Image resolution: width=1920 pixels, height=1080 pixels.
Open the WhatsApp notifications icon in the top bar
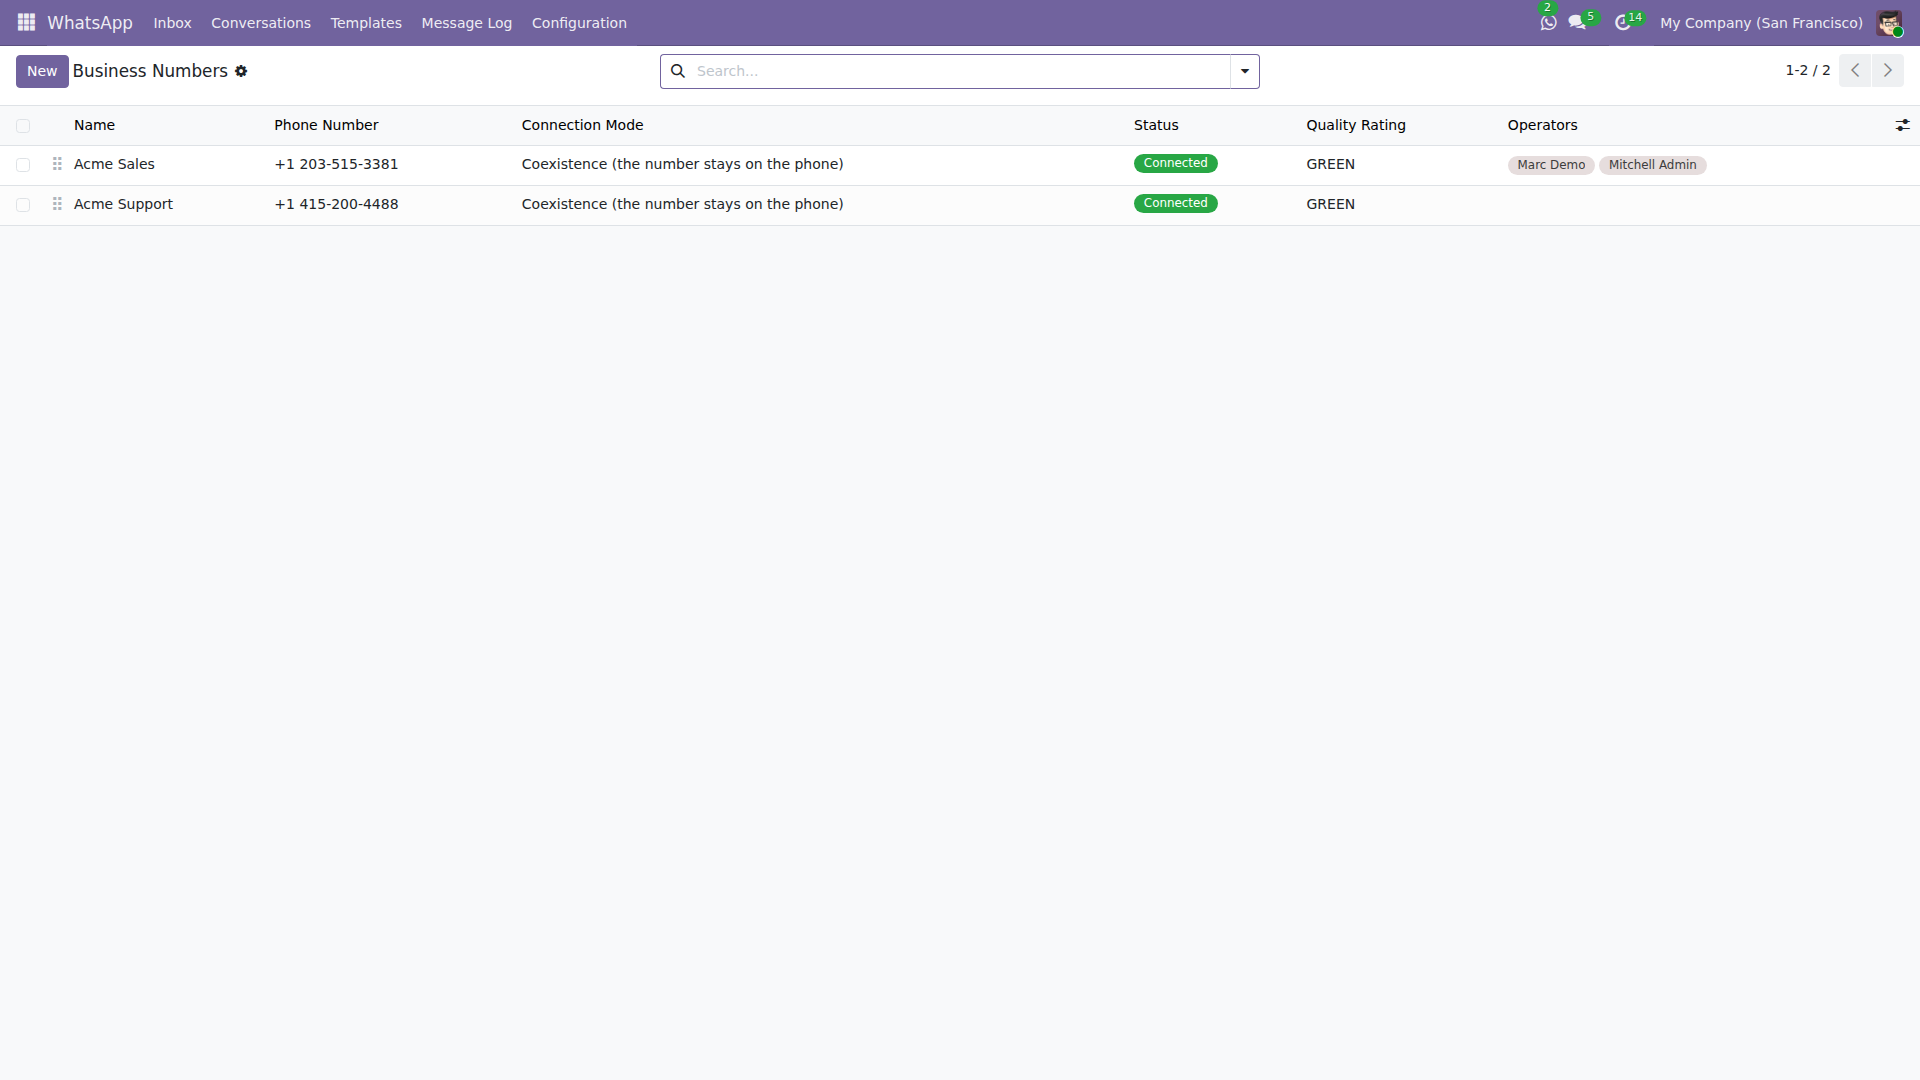[1548, 22]
